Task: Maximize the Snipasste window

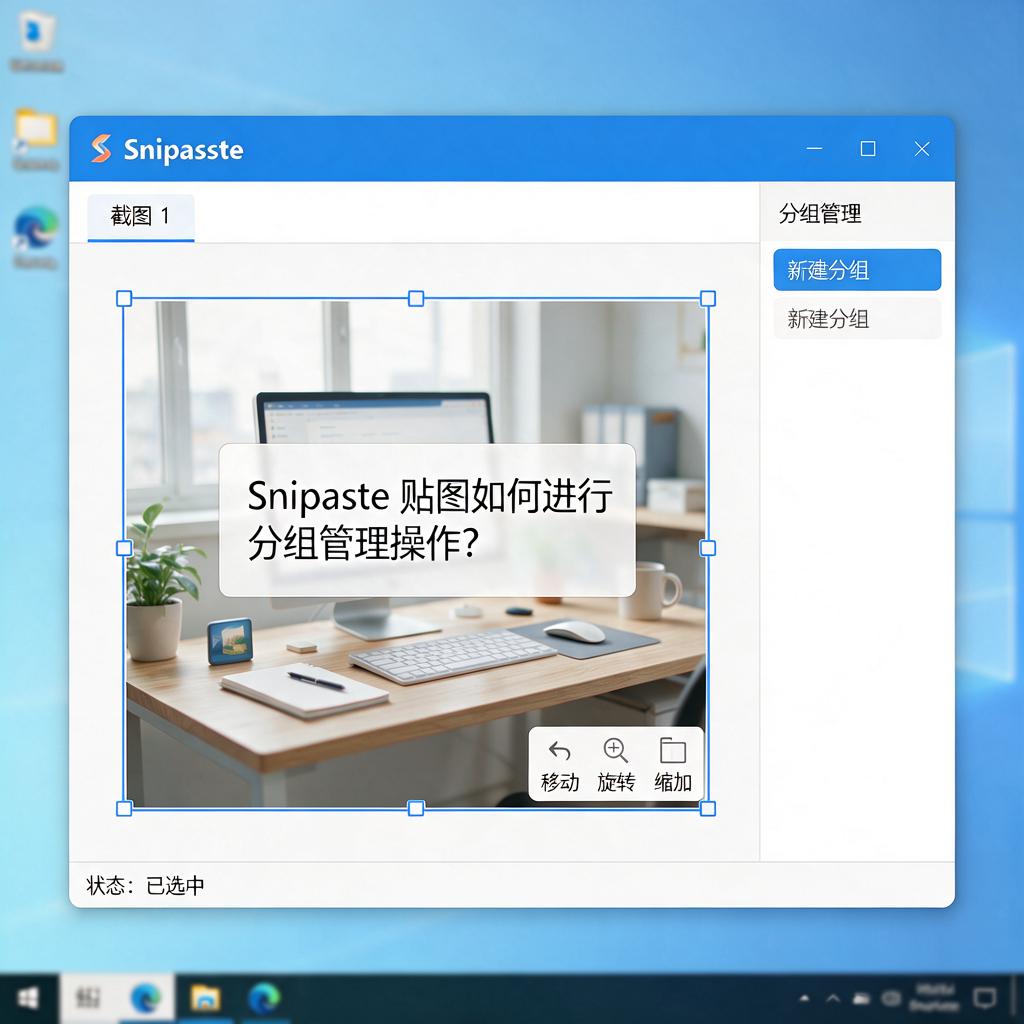Action: tap(868, 149)
